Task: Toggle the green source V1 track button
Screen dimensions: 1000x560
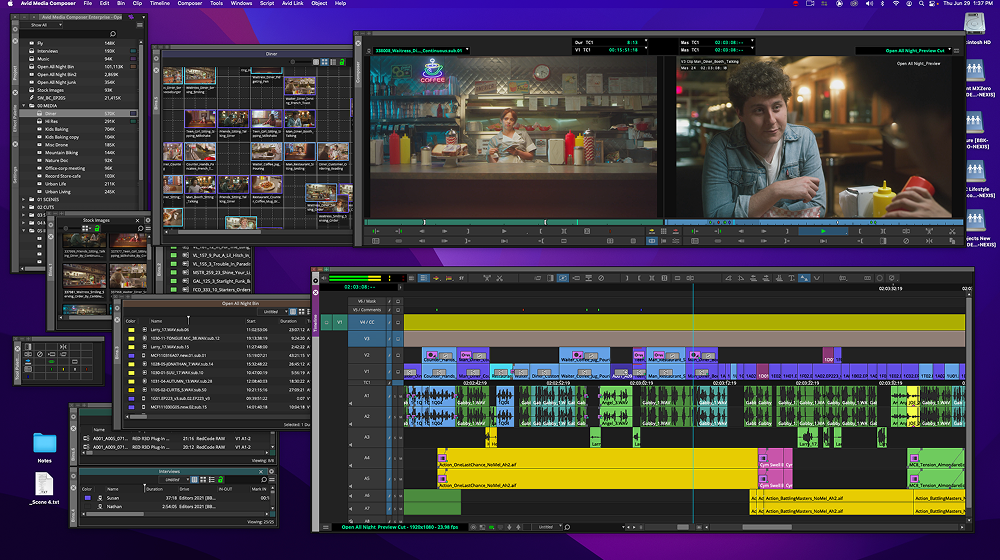Action: 339,322
